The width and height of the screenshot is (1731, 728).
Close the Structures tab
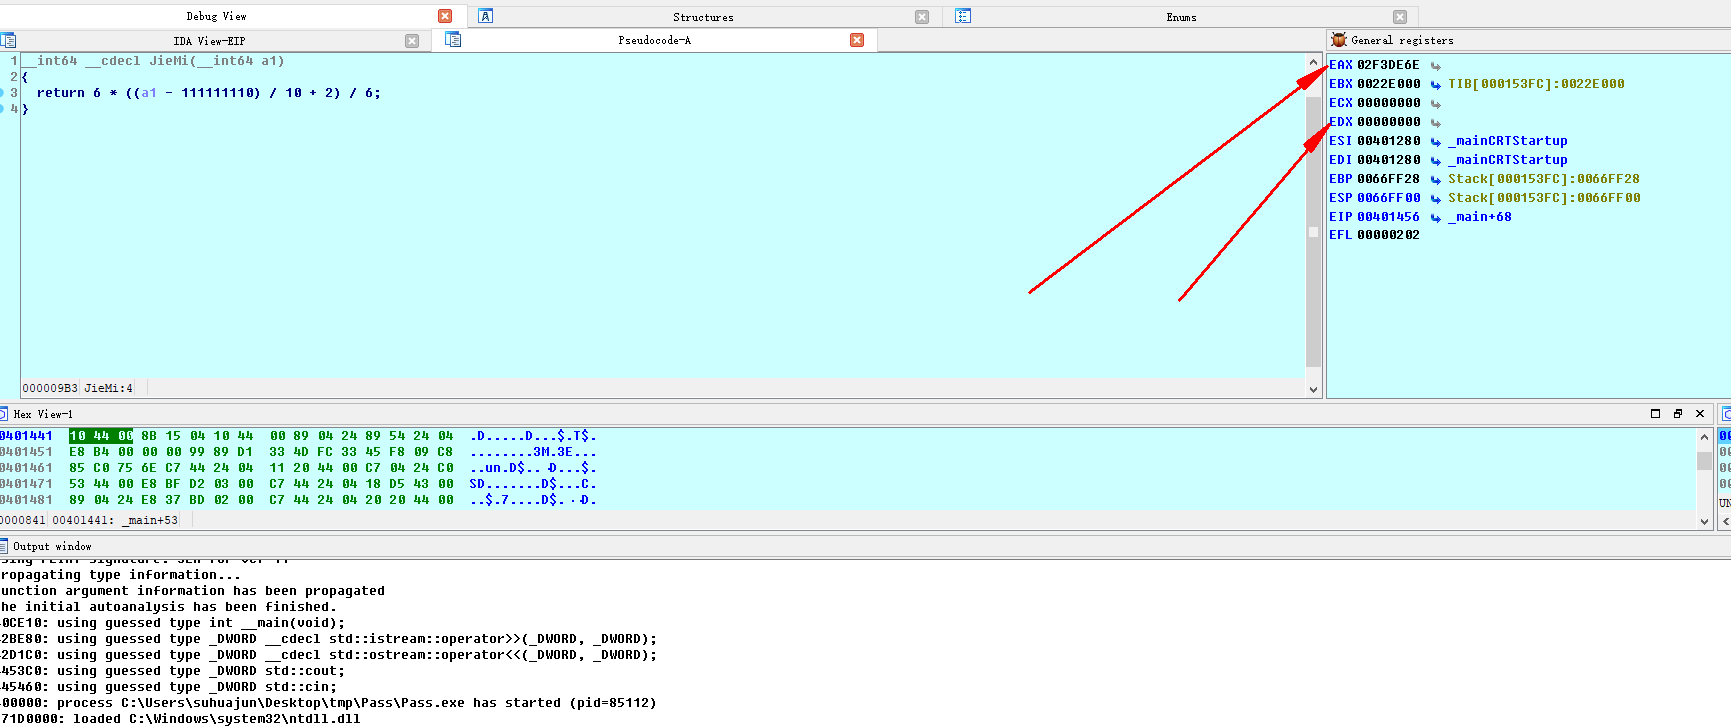tap(922, 17)
